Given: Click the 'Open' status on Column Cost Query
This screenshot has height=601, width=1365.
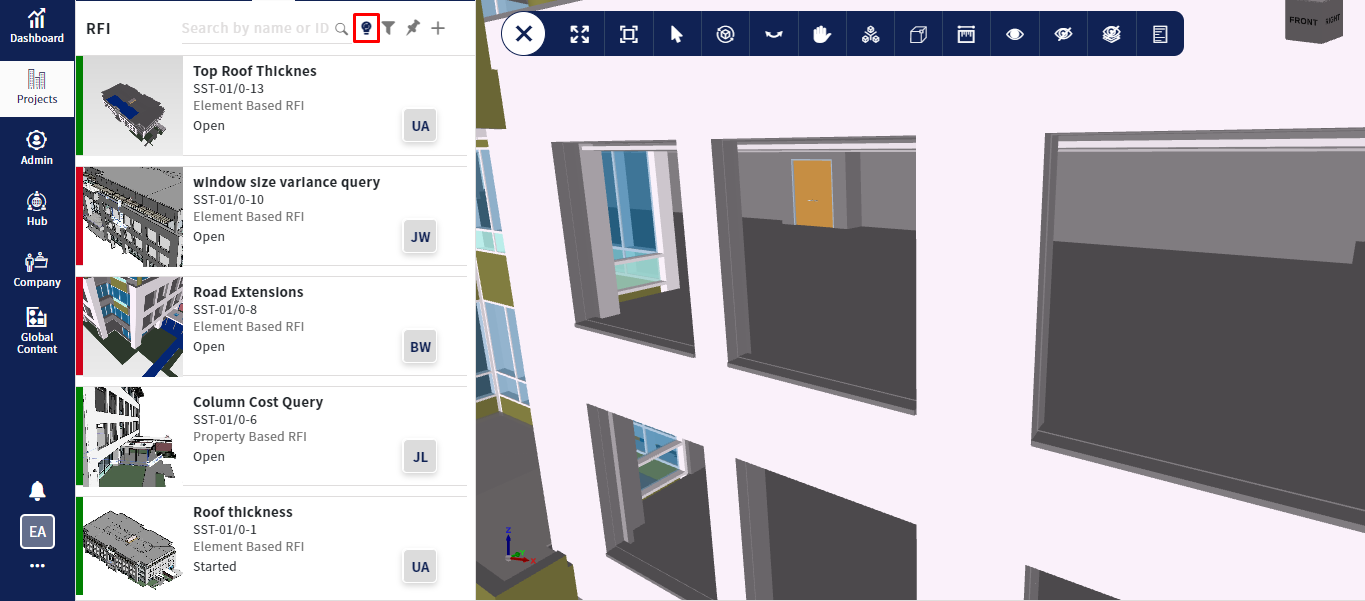Looking at the screenshot, I should click(x=209, y=457).
